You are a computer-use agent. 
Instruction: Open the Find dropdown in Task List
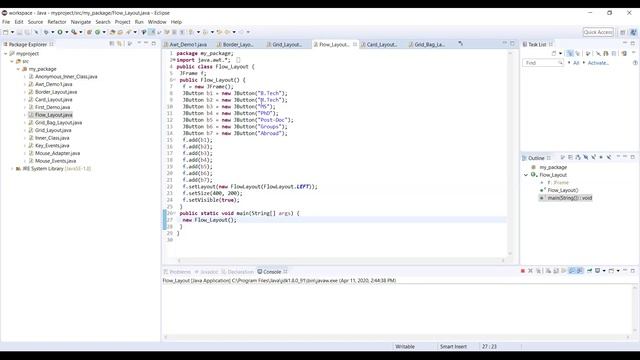[x=560, y=63]
